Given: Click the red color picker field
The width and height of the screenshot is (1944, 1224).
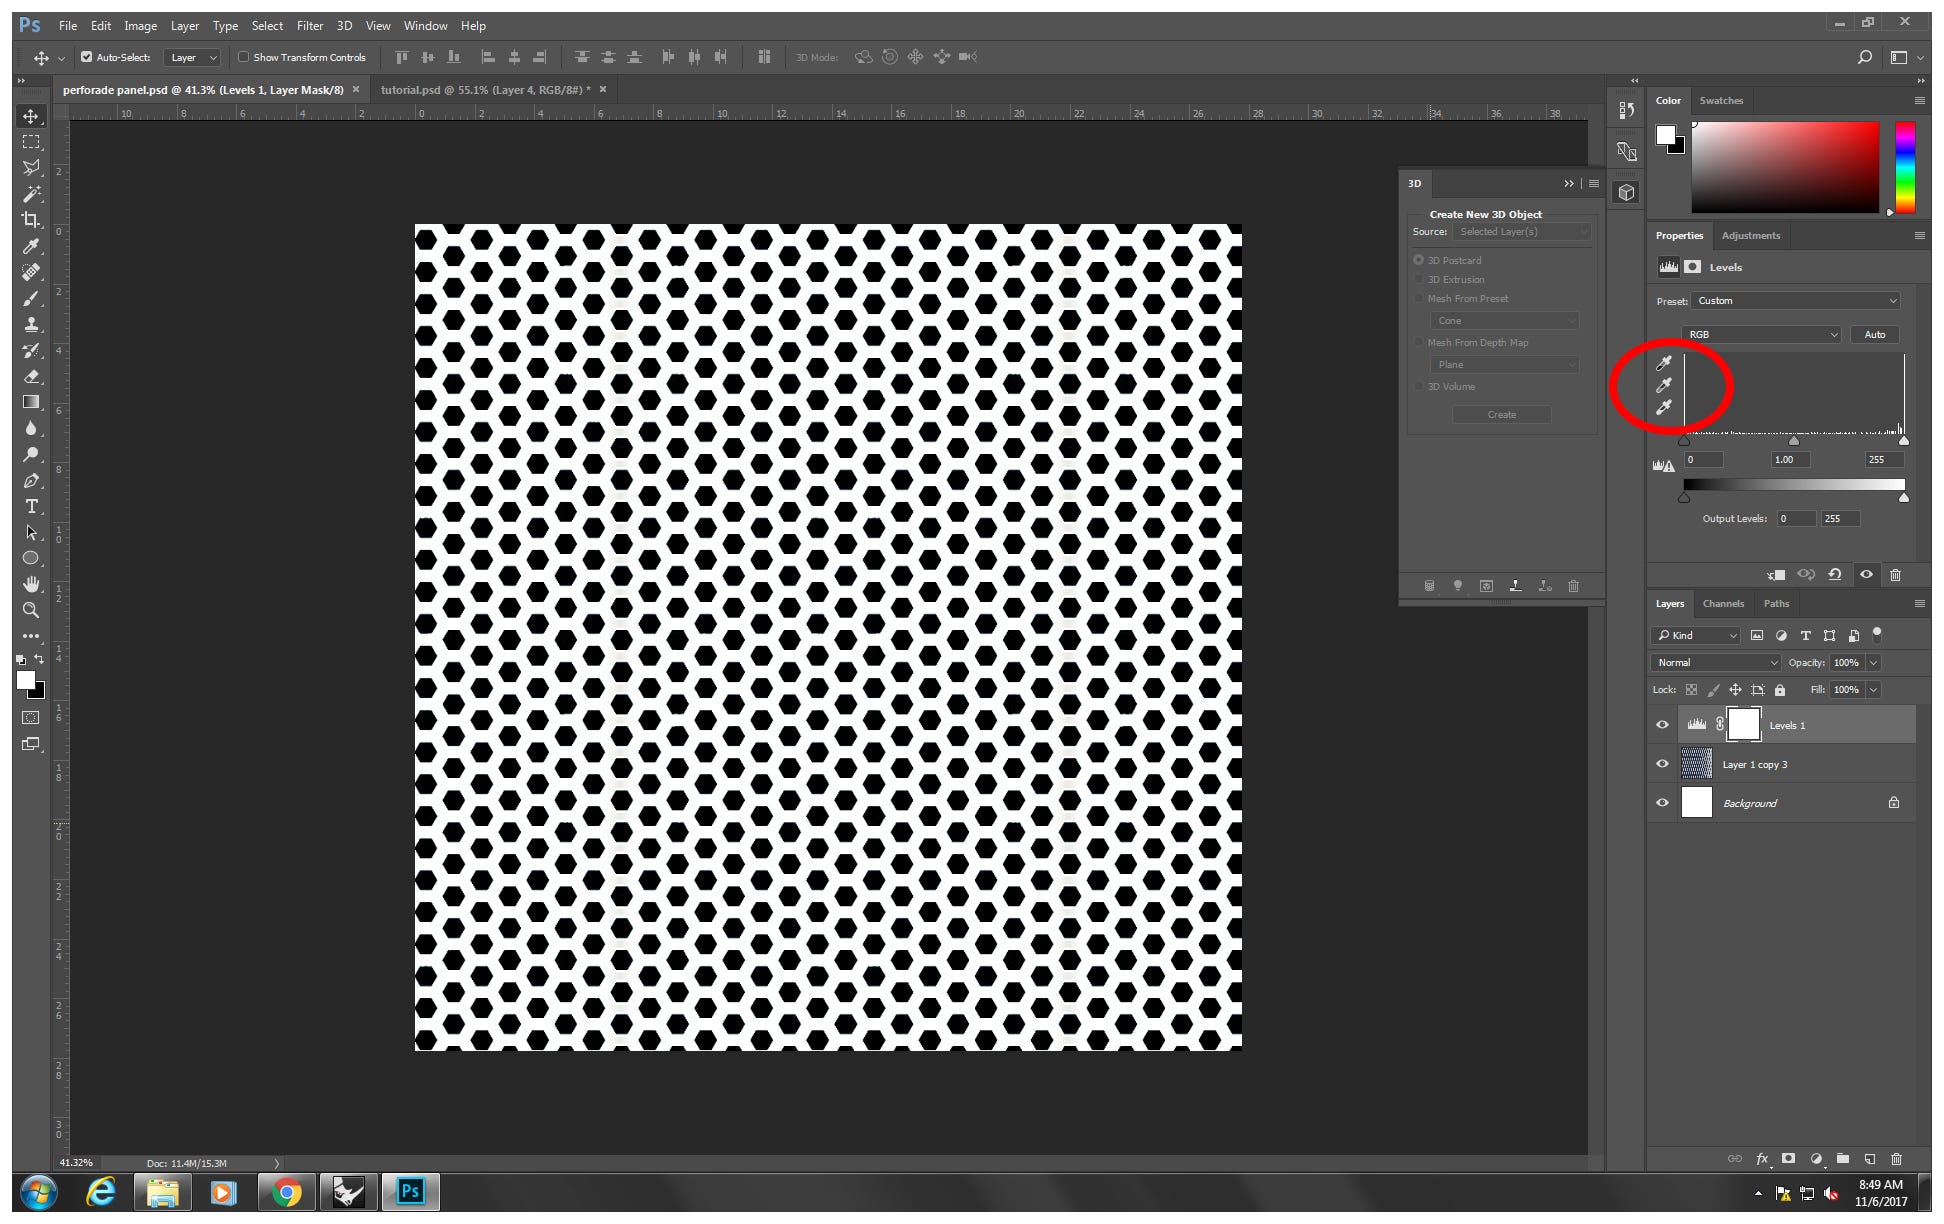Looking at the screenshot, I should click(x=1785, y=168).
